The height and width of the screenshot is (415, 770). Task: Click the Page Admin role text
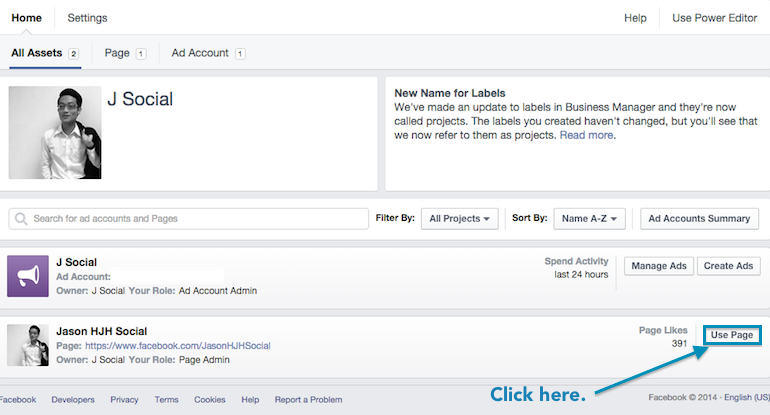[204, 360]
